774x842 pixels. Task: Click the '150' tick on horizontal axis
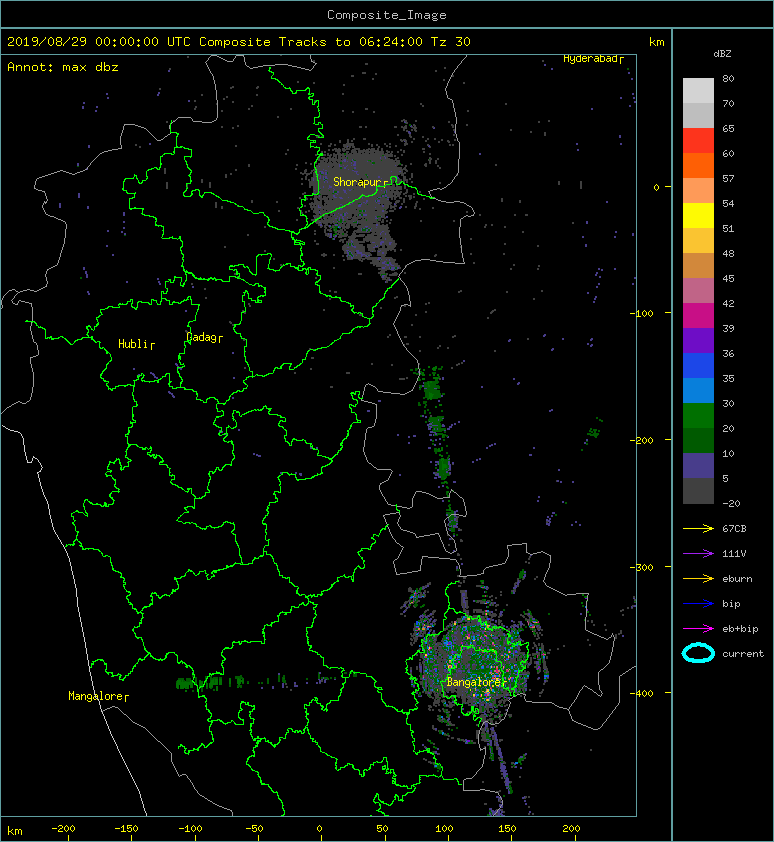point(508,829)
